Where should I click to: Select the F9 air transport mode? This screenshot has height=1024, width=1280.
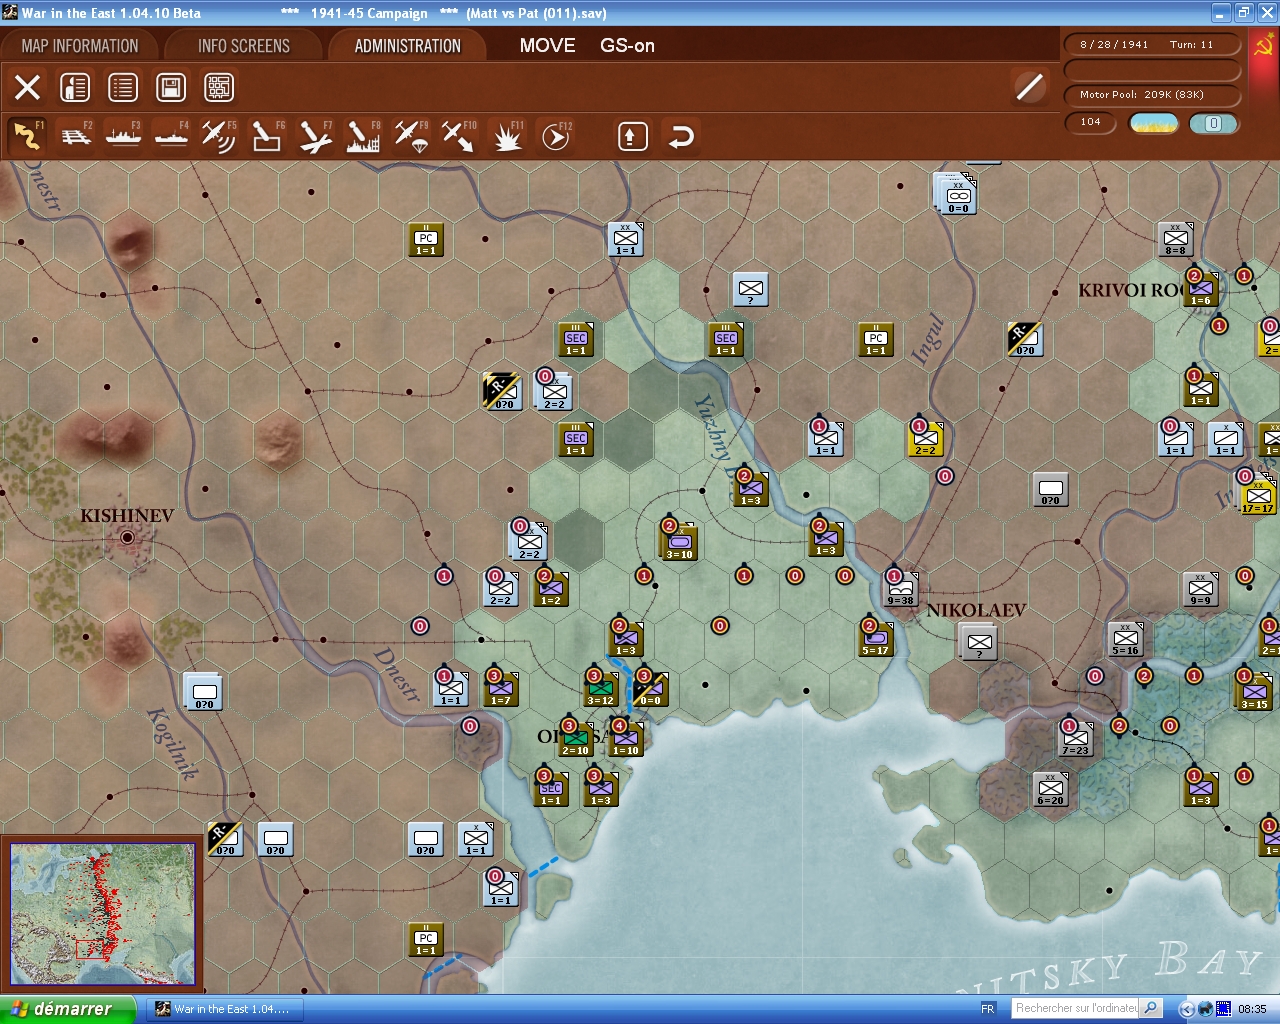411,136
